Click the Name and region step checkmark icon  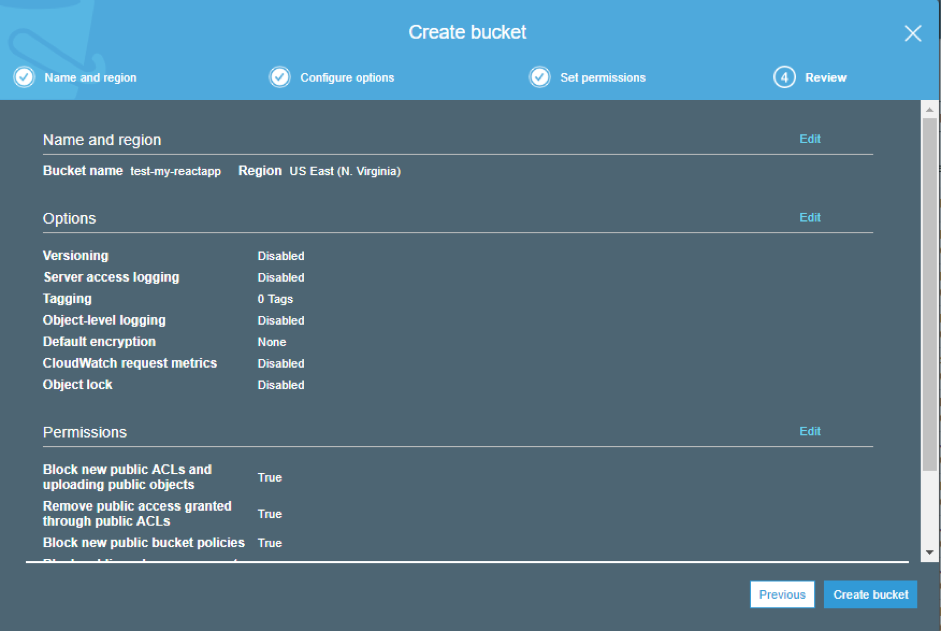click(x=23, y=77)
